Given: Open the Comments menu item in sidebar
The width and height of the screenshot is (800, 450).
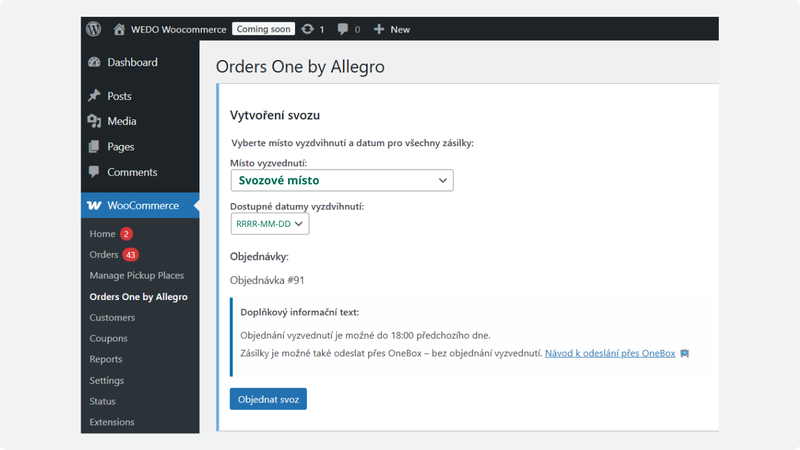Looking at the screenshot, I should pyautogui.click(x=132, y=172).
